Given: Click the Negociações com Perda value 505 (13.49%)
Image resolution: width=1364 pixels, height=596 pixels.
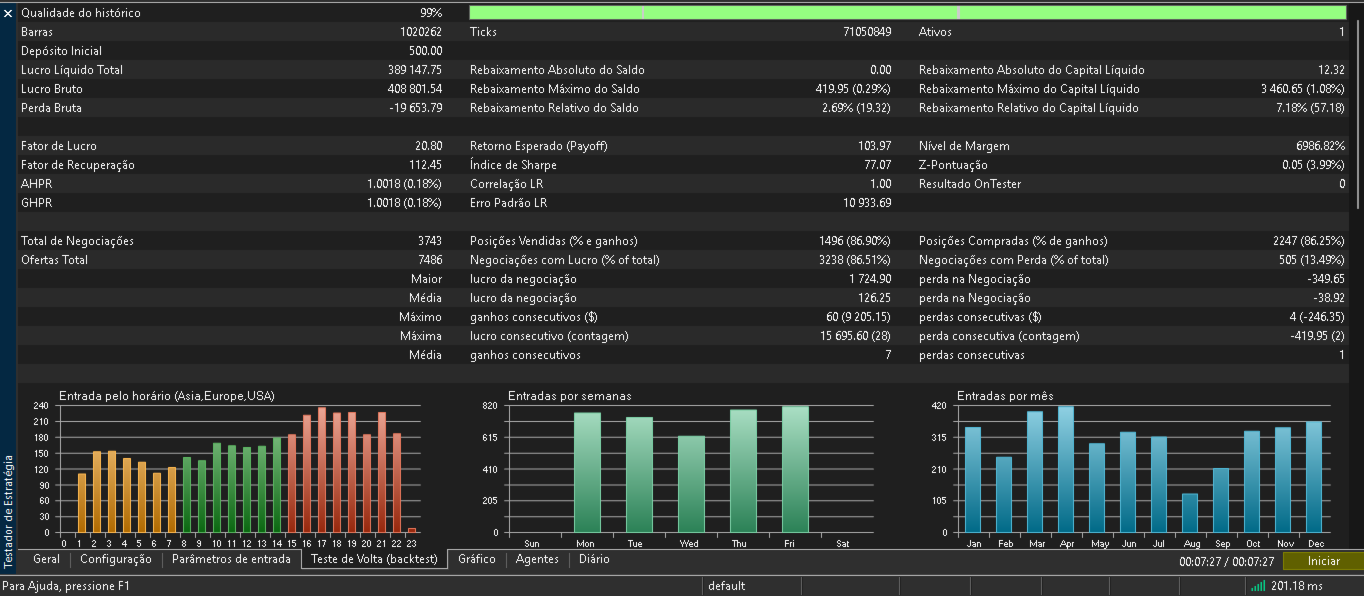Looking at the screenshot, I should click(x=1311, y=260).
